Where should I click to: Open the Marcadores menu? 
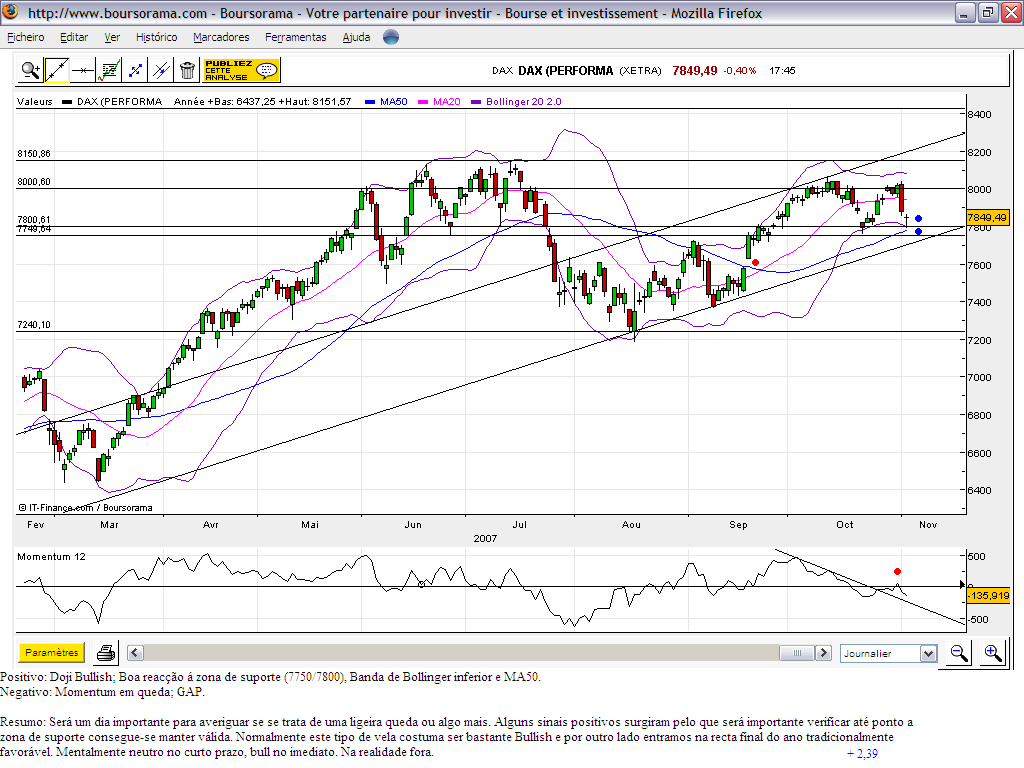(221, 37)
